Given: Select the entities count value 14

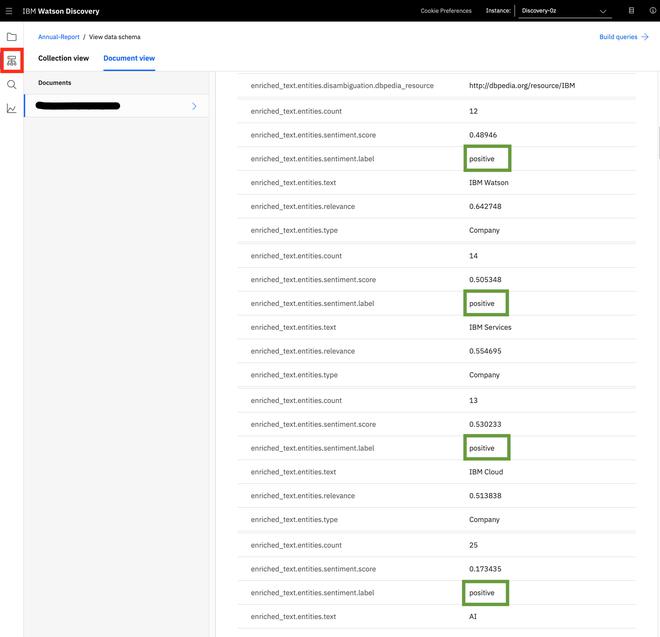Looking at the screenshot, I should 474,256.
